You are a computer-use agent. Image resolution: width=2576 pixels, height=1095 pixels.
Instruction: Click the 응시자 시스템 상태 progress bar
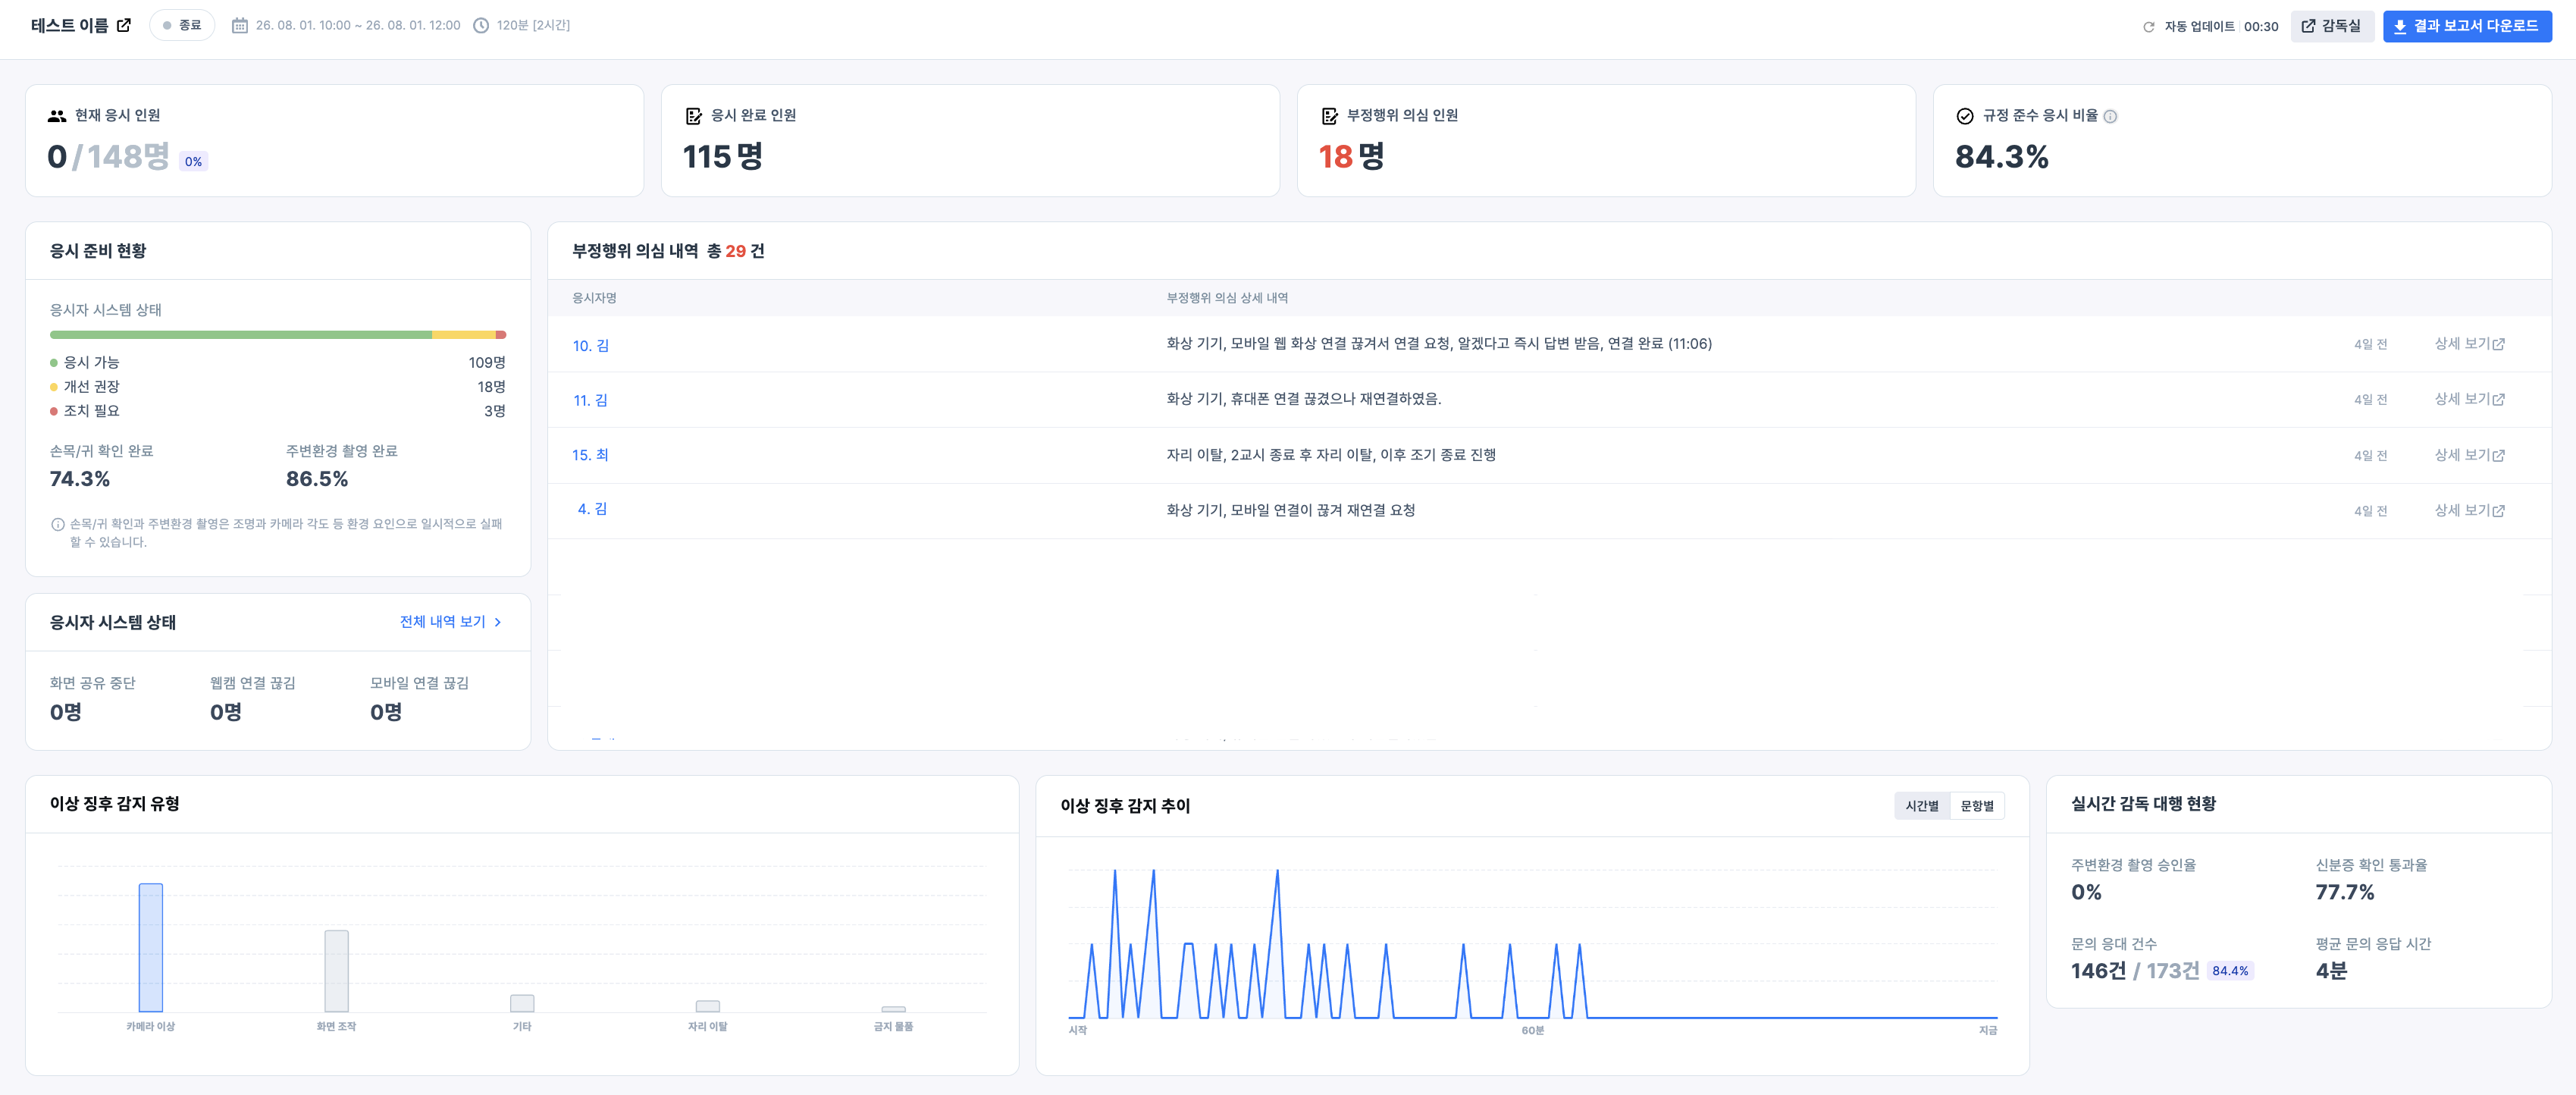tap(278, 335)
